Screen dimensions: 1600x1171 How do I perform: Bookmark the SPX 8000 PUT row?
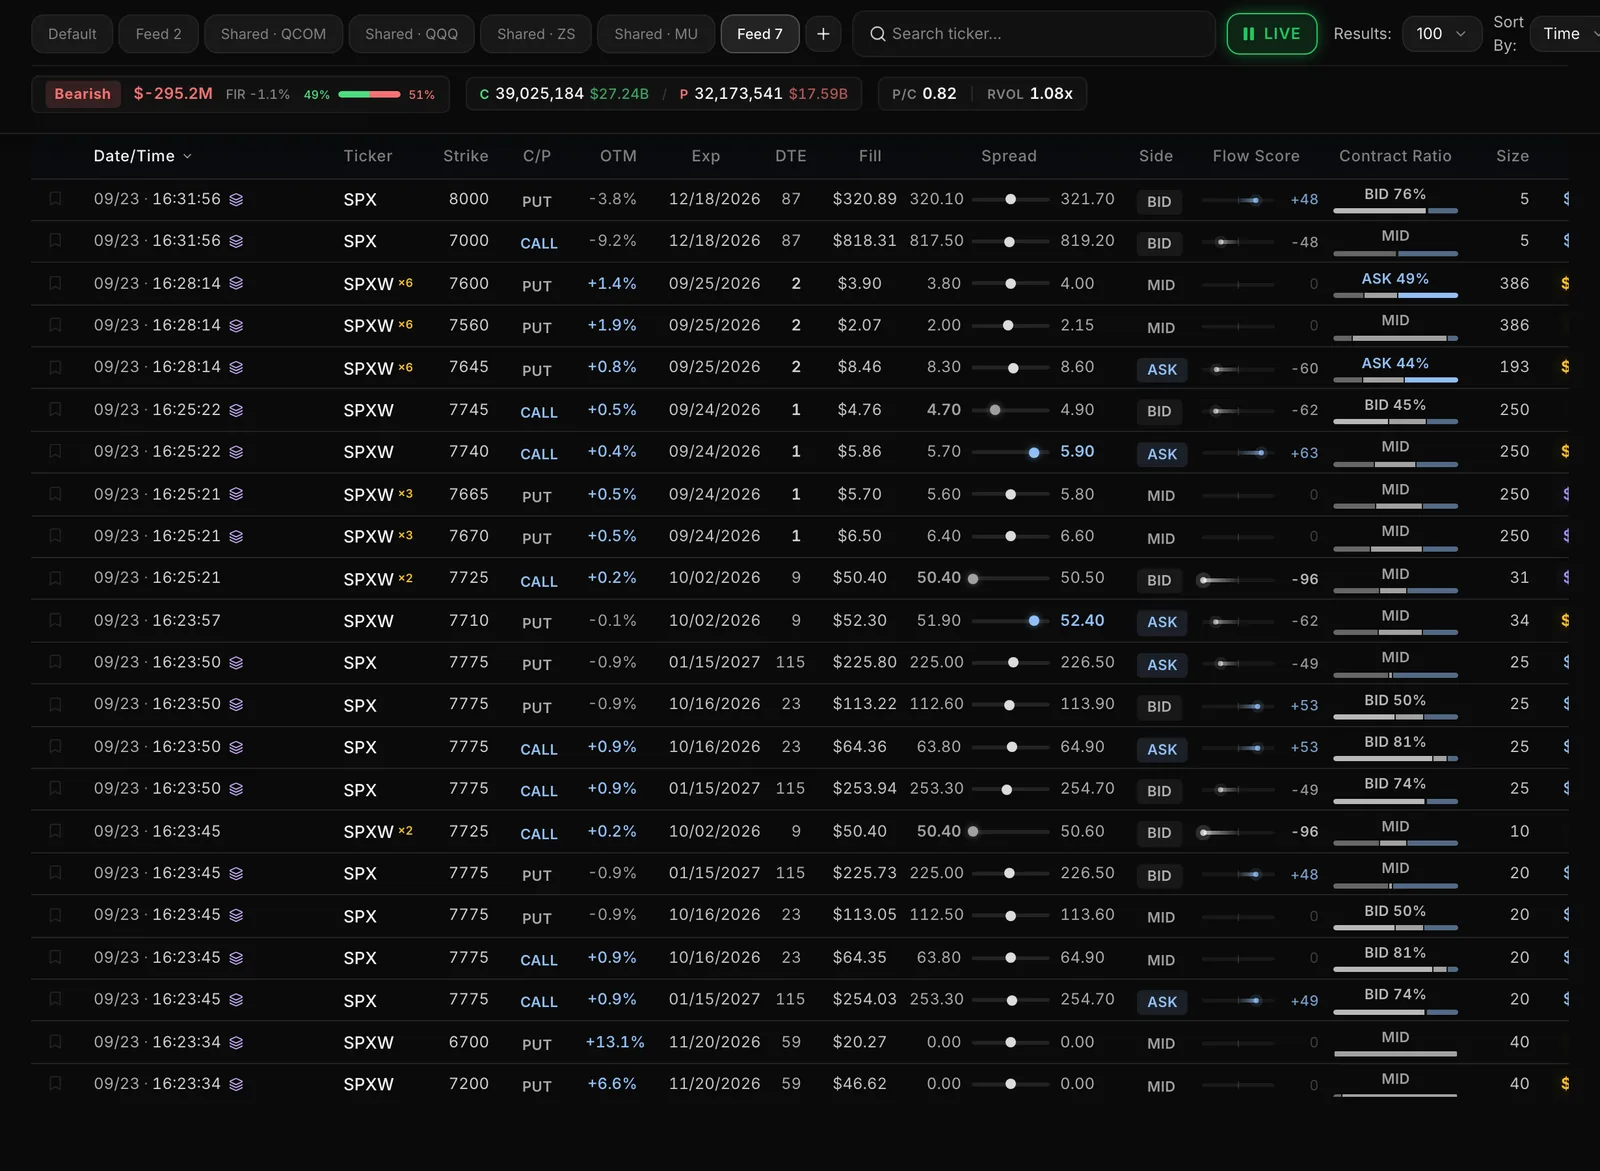(55, 199)
